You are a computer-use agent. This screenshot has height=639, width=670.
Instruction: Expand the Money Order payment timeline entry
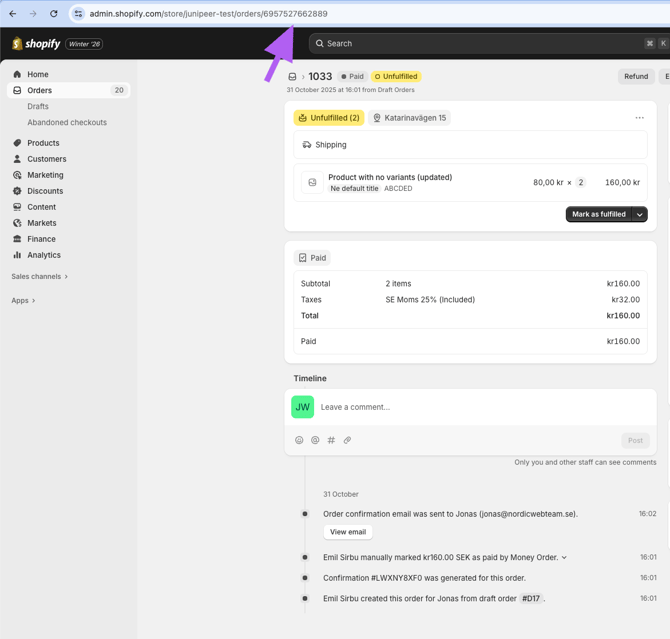click(564, 558)
